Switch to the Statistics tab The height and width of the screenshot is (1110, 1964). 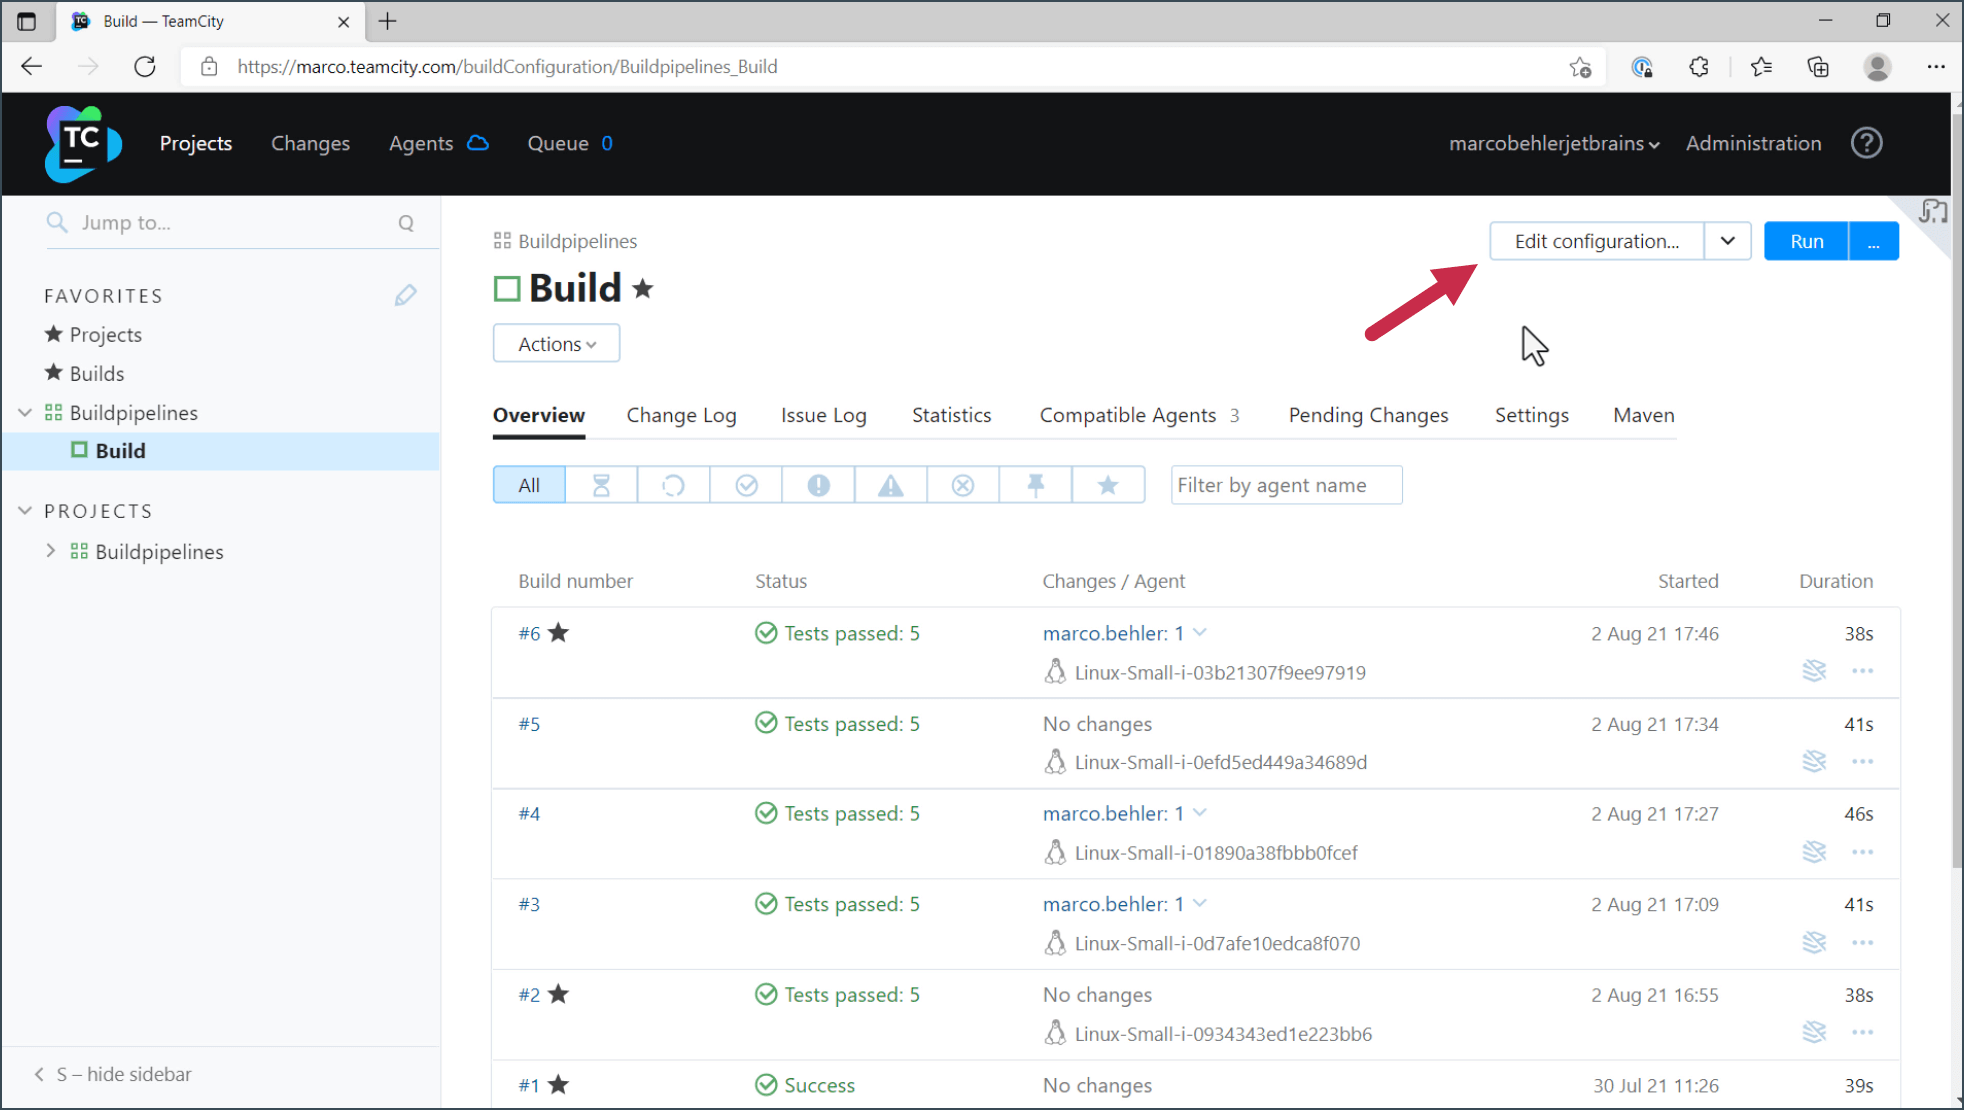(x=951, y=414)
